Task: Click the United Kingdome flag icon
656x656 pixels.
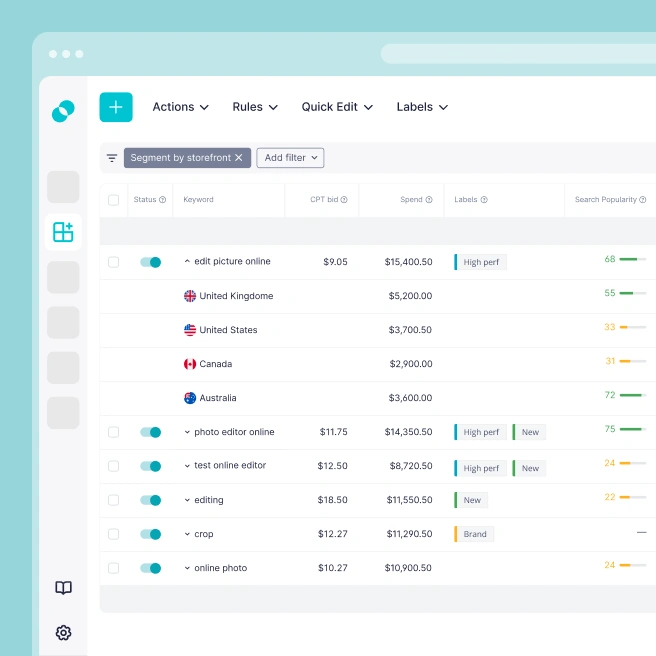Action: (190, 296)
